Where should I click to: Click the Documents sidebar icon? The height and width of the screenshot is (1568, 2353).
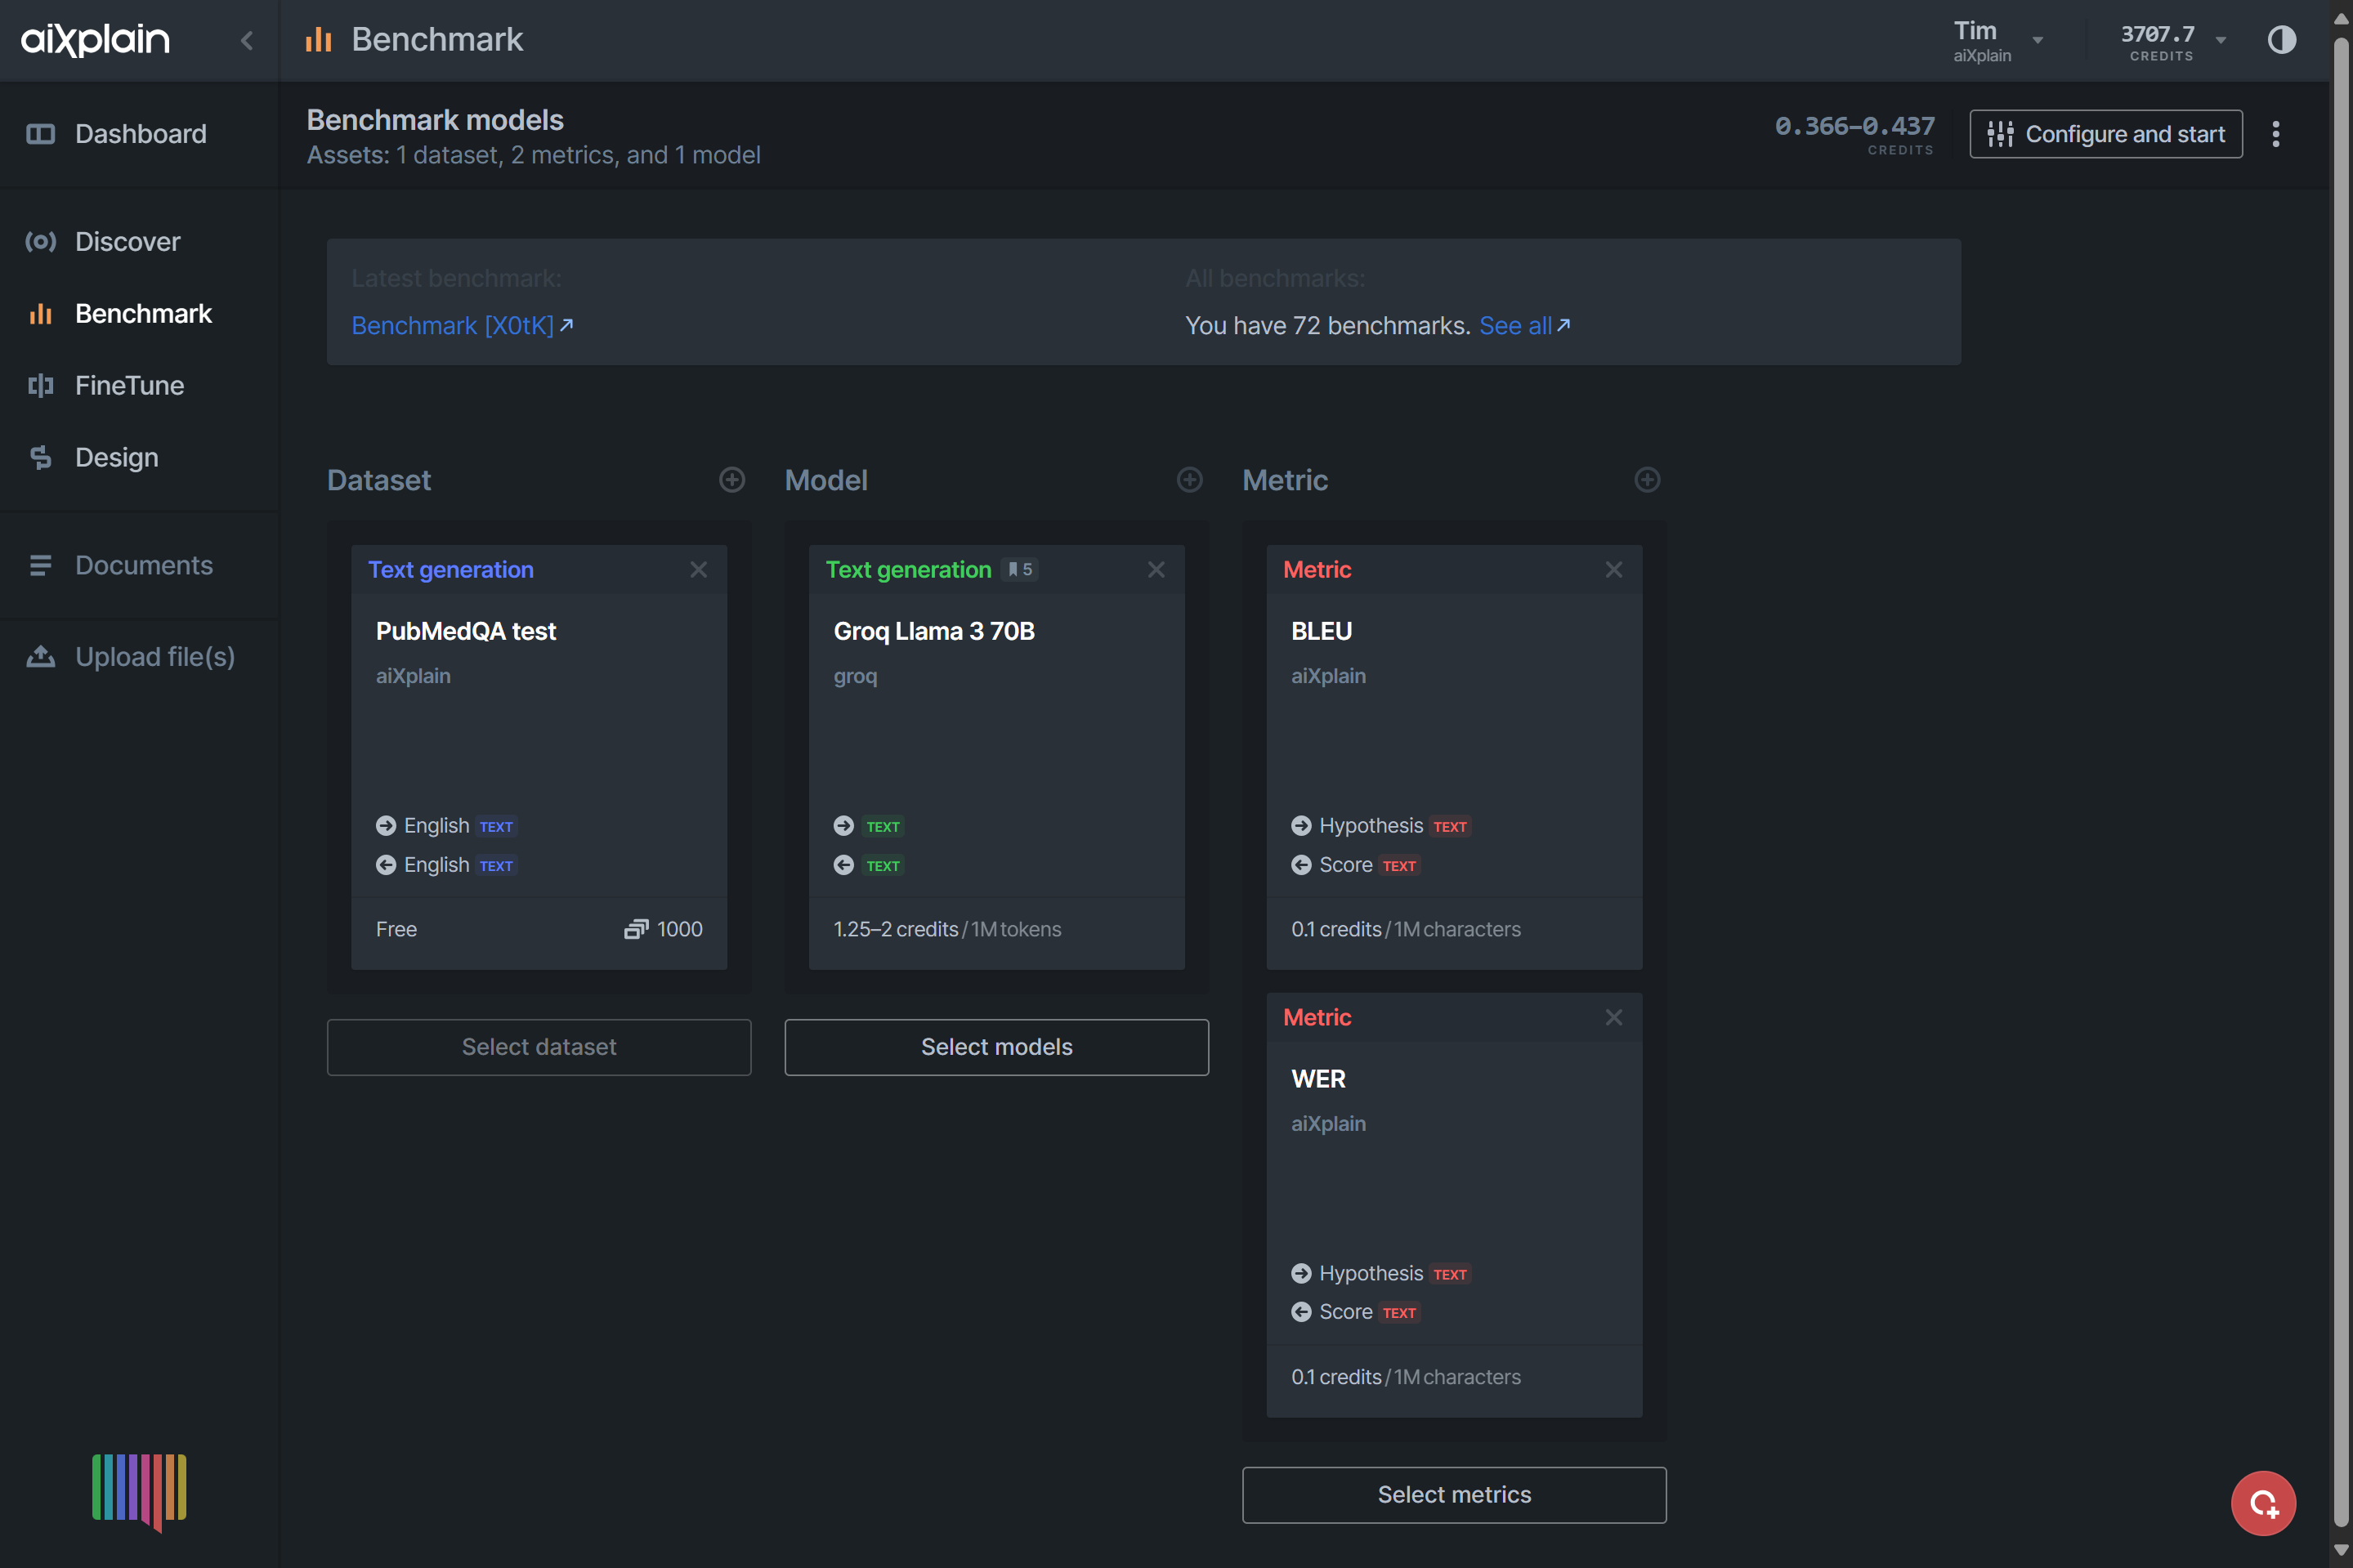(40, 565)
